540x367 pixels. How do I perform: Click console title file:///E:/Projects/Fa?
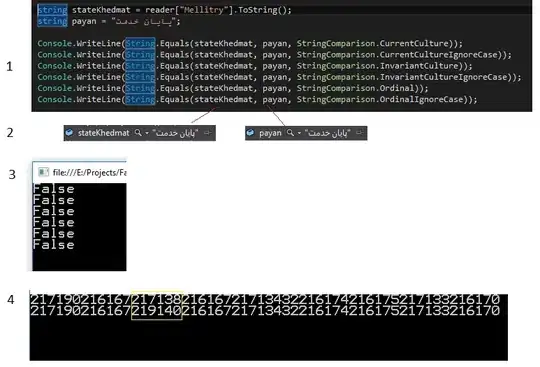click(x=90, y=172)
